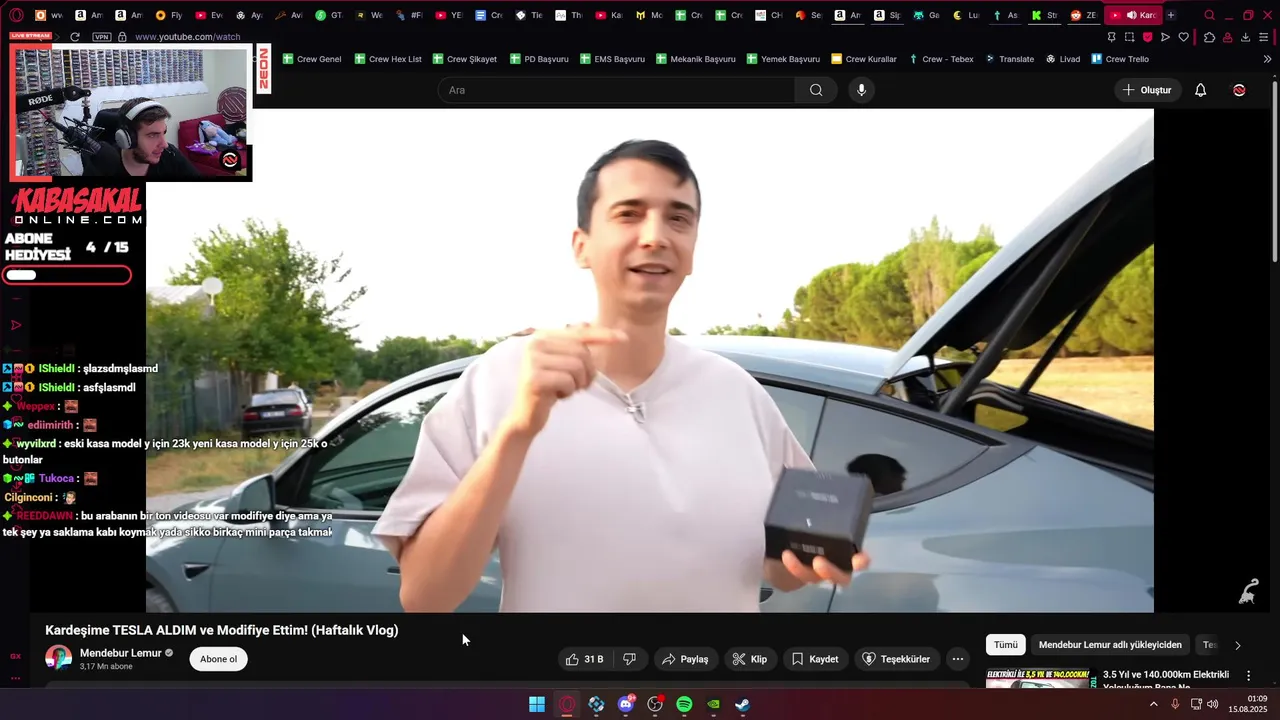Toggle the VPN badge in address bar

tap(101, 37)
